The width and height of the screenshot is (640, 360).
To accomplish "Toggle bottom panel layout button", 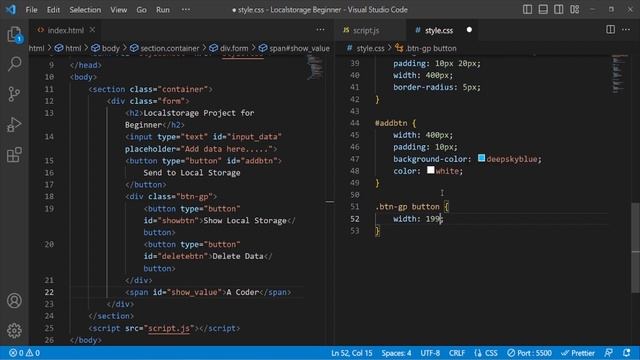I will (543, 9).
